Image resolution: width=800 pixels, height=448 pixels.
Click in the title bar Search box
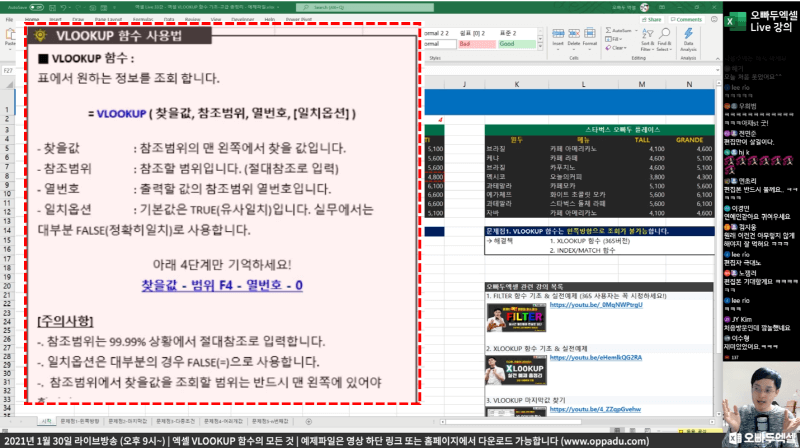(x=365, y=7)
